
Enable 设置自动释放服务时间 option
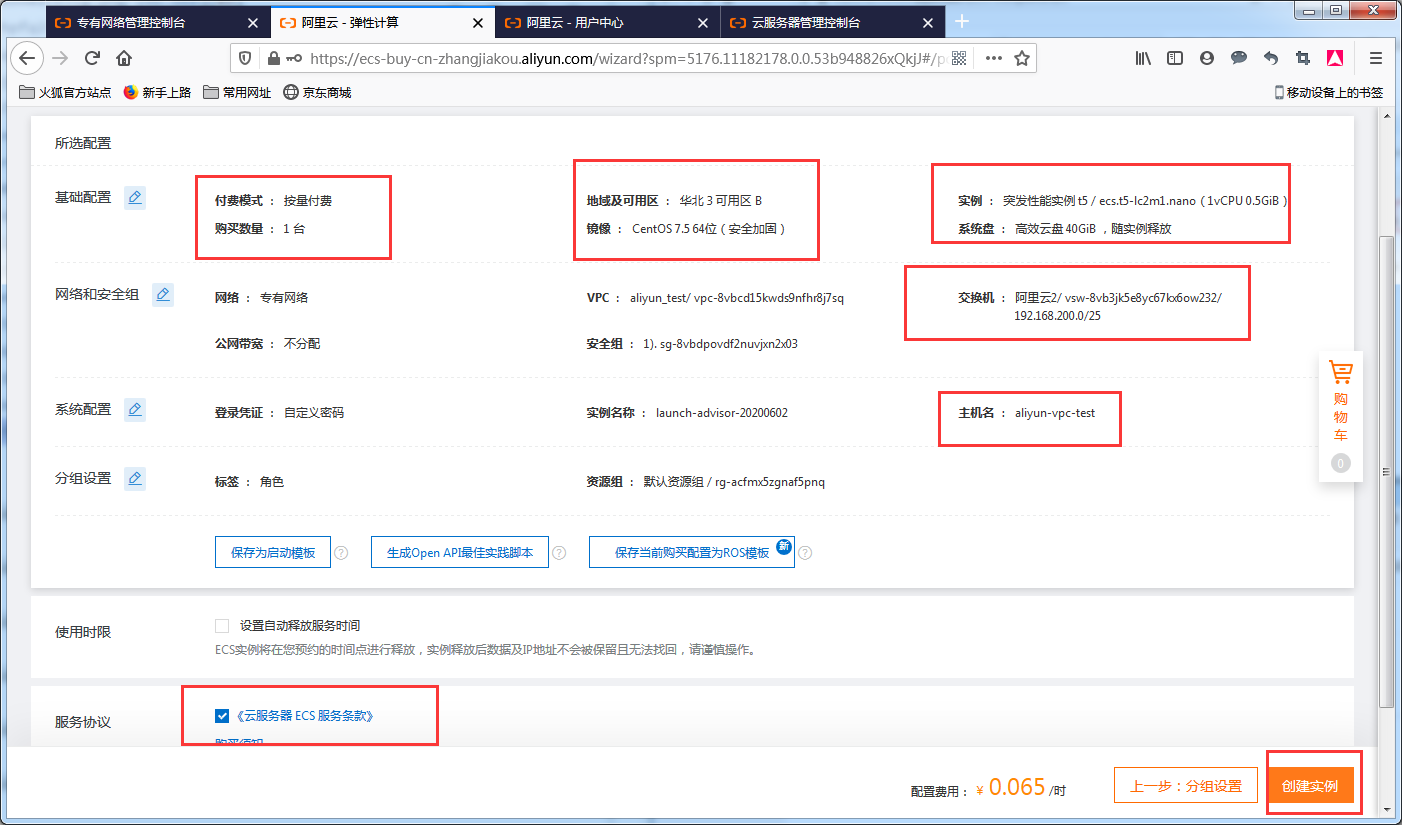click(221, 625)
